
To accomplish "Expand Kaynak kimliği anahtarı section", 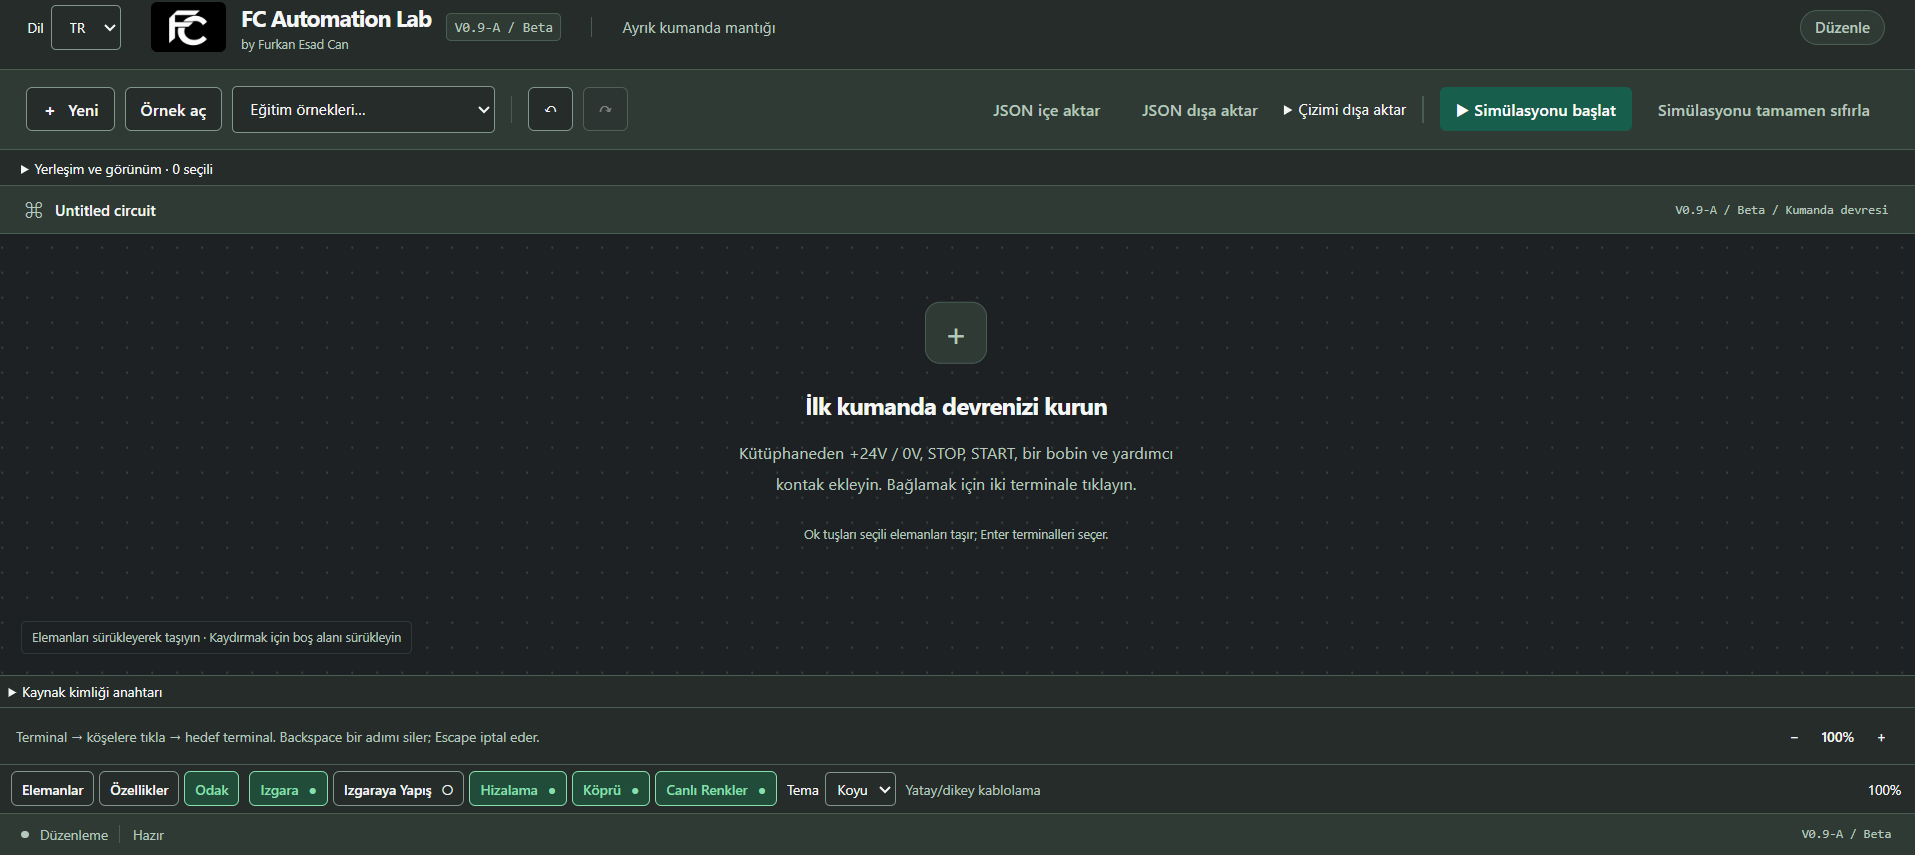I will [x=85, y=692].
